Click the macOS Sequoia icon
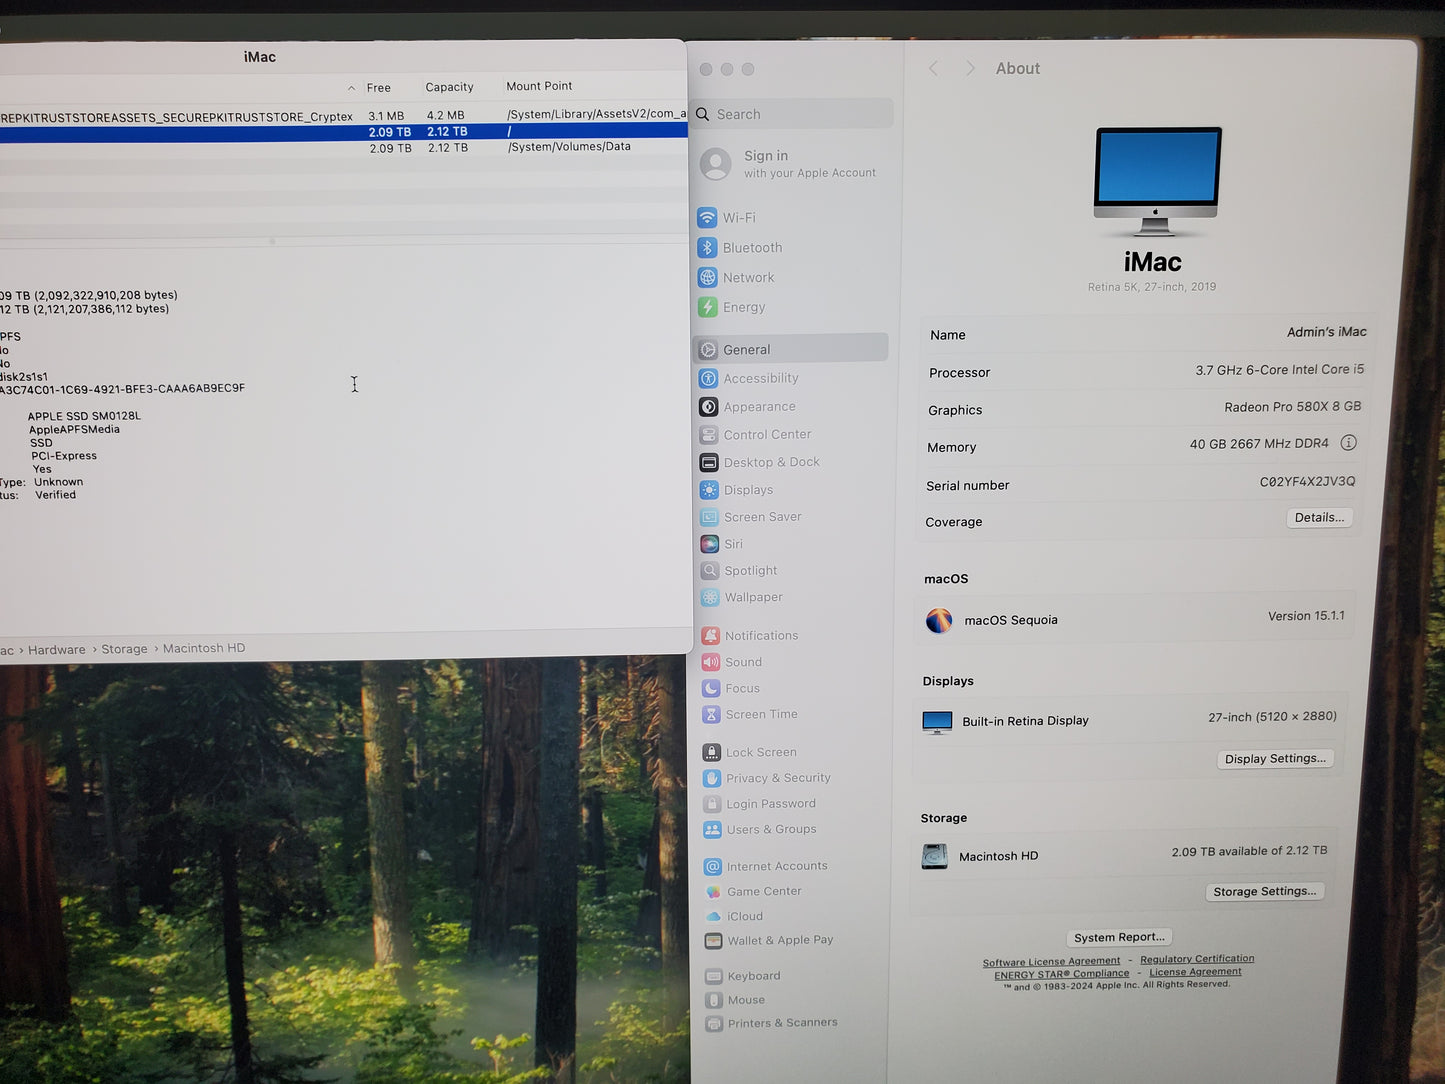 (938, 621)
